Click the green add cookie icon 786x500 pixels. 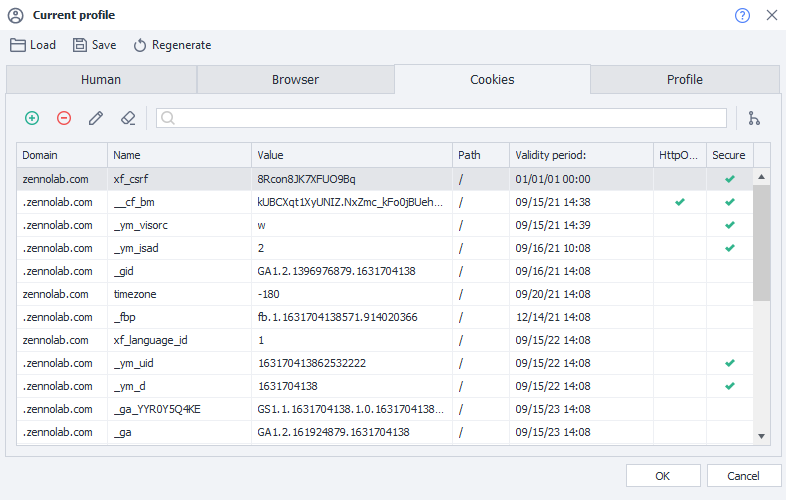(32, 118)
